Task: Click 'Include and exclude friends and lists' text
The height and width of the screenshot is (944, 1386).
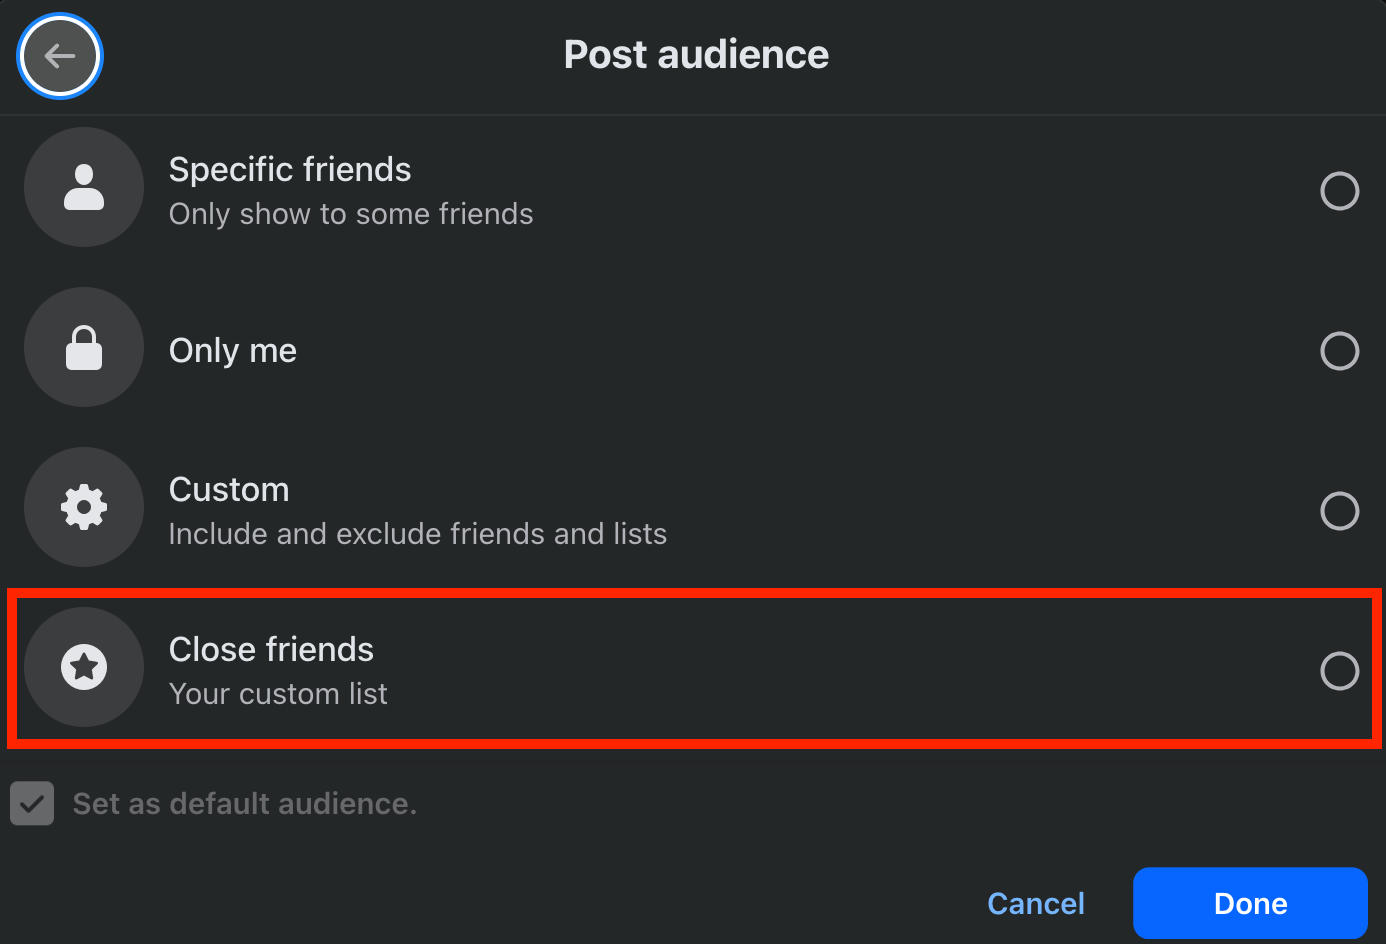Action: [x=417, y=534]
